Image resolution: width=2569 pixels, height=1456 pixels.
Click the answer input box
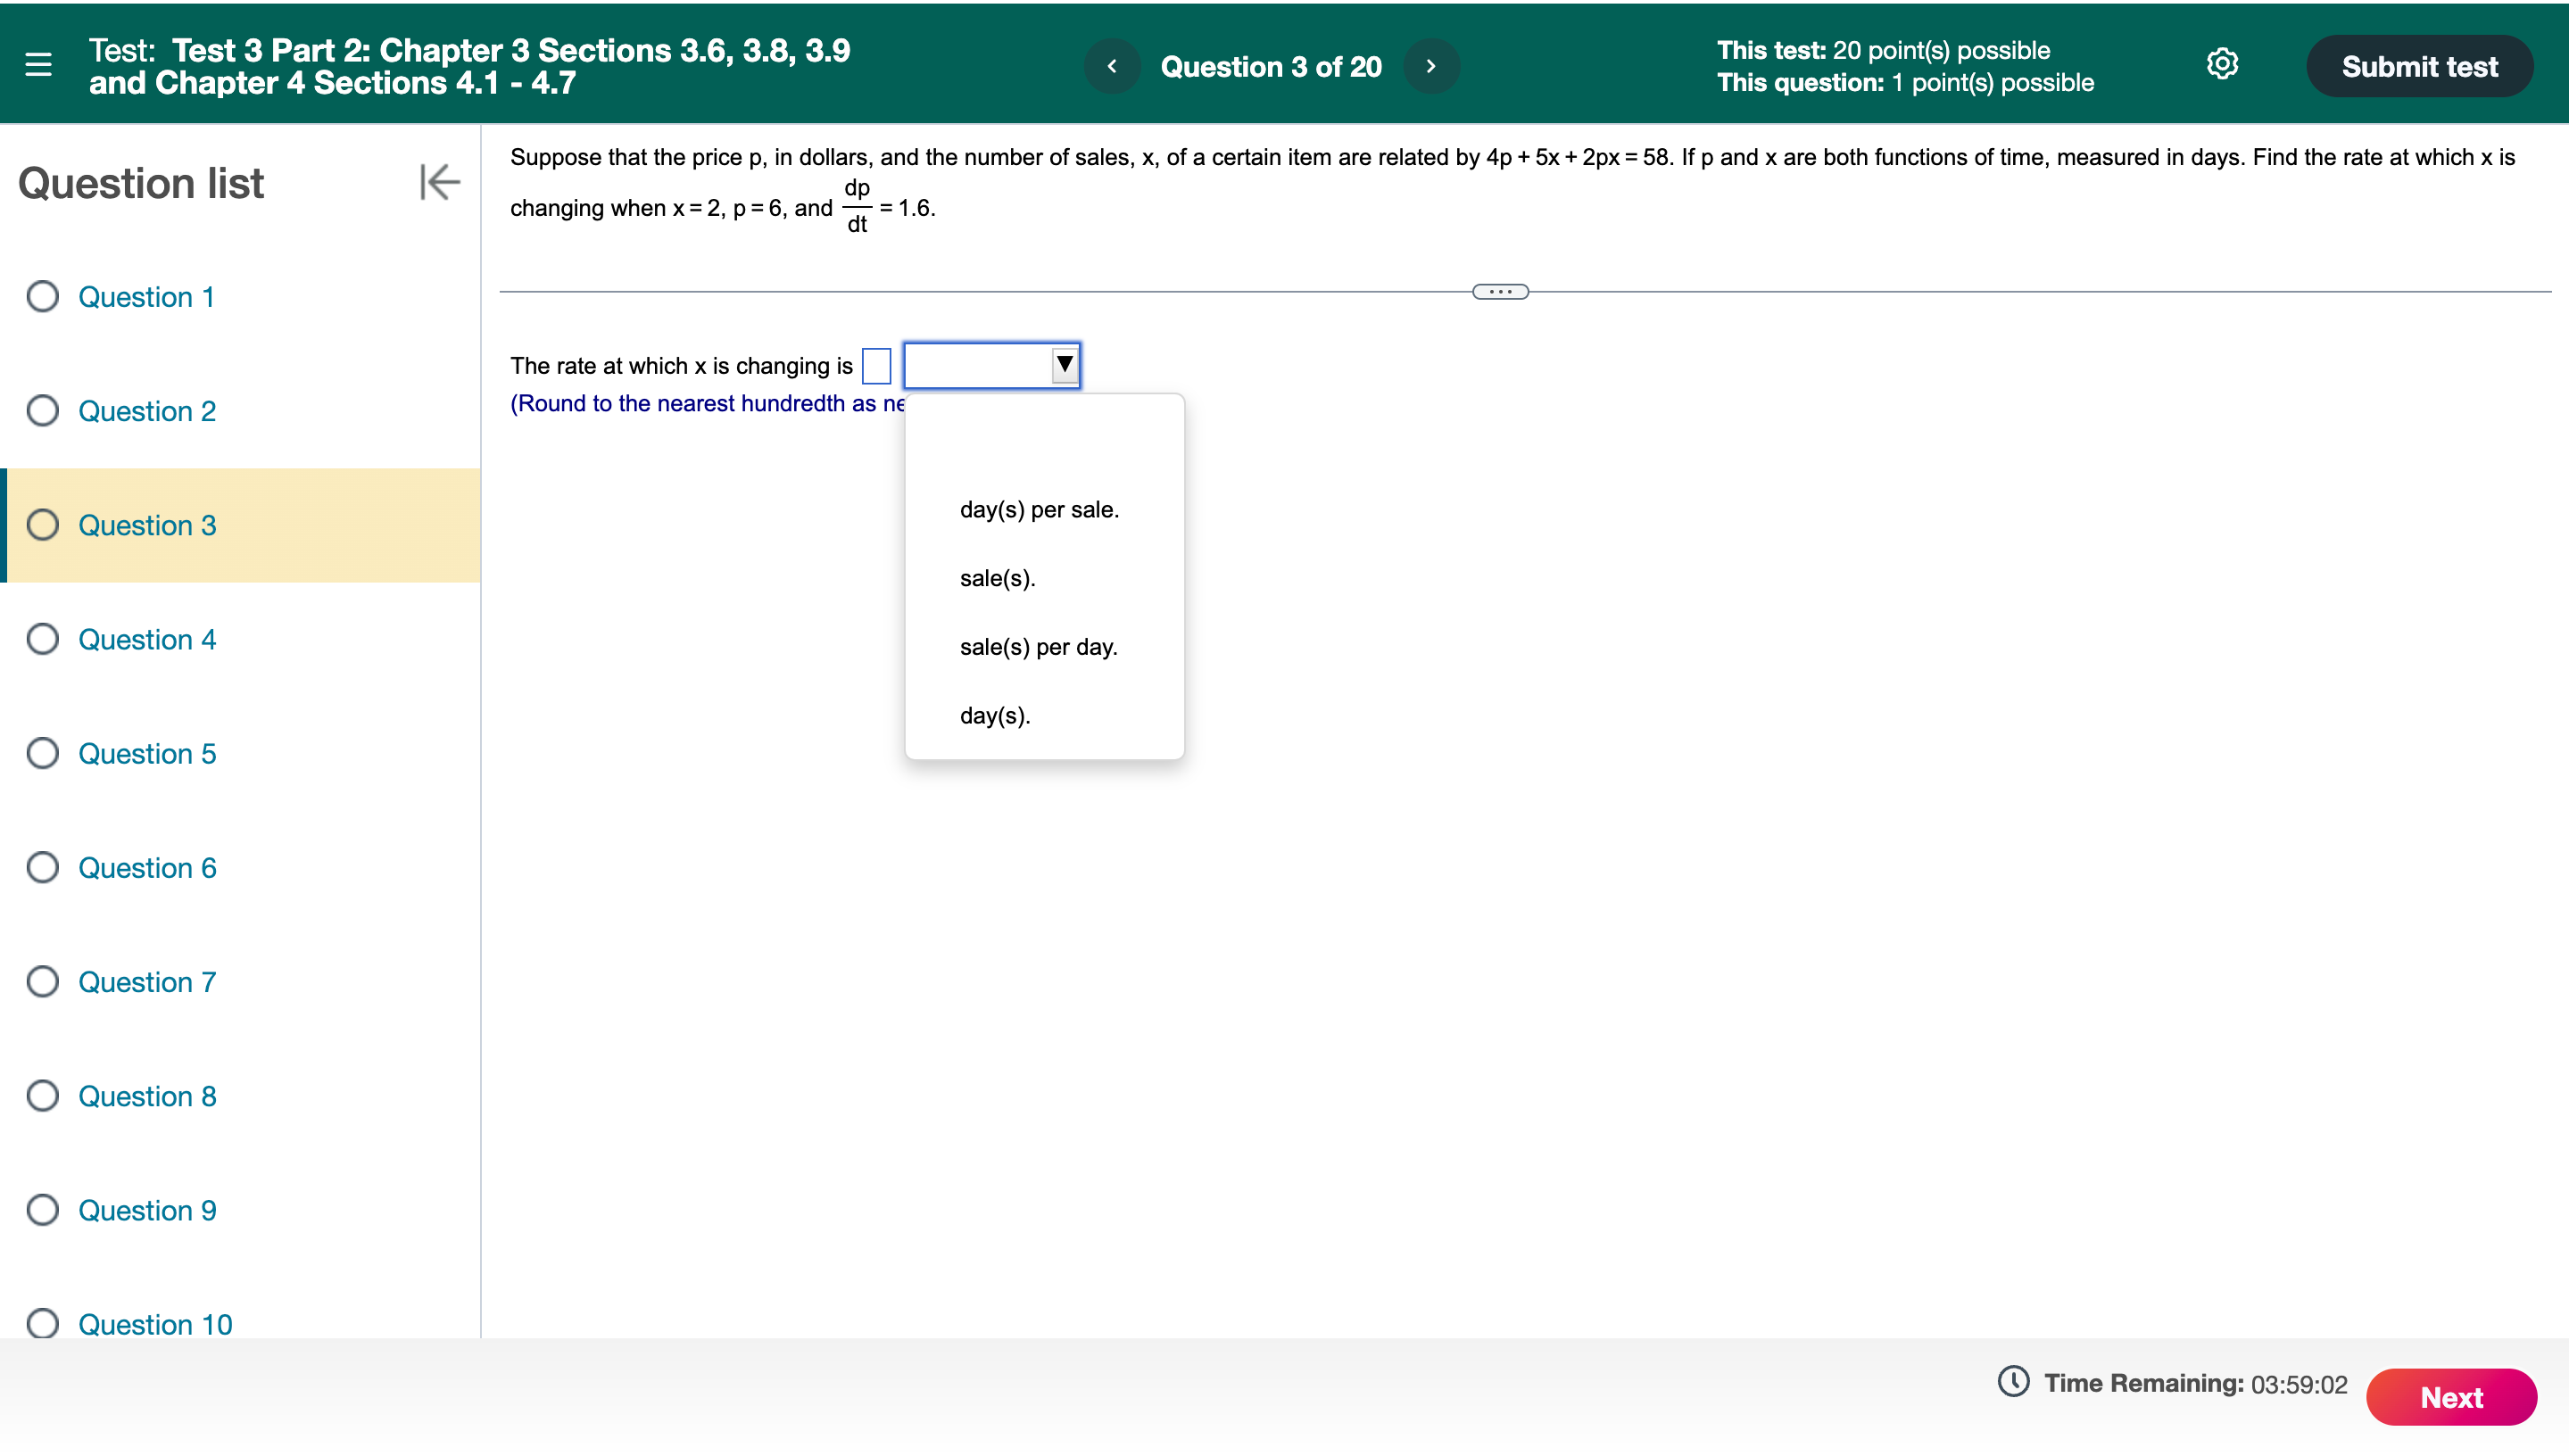pyautogui.click(x=876, y=366)
